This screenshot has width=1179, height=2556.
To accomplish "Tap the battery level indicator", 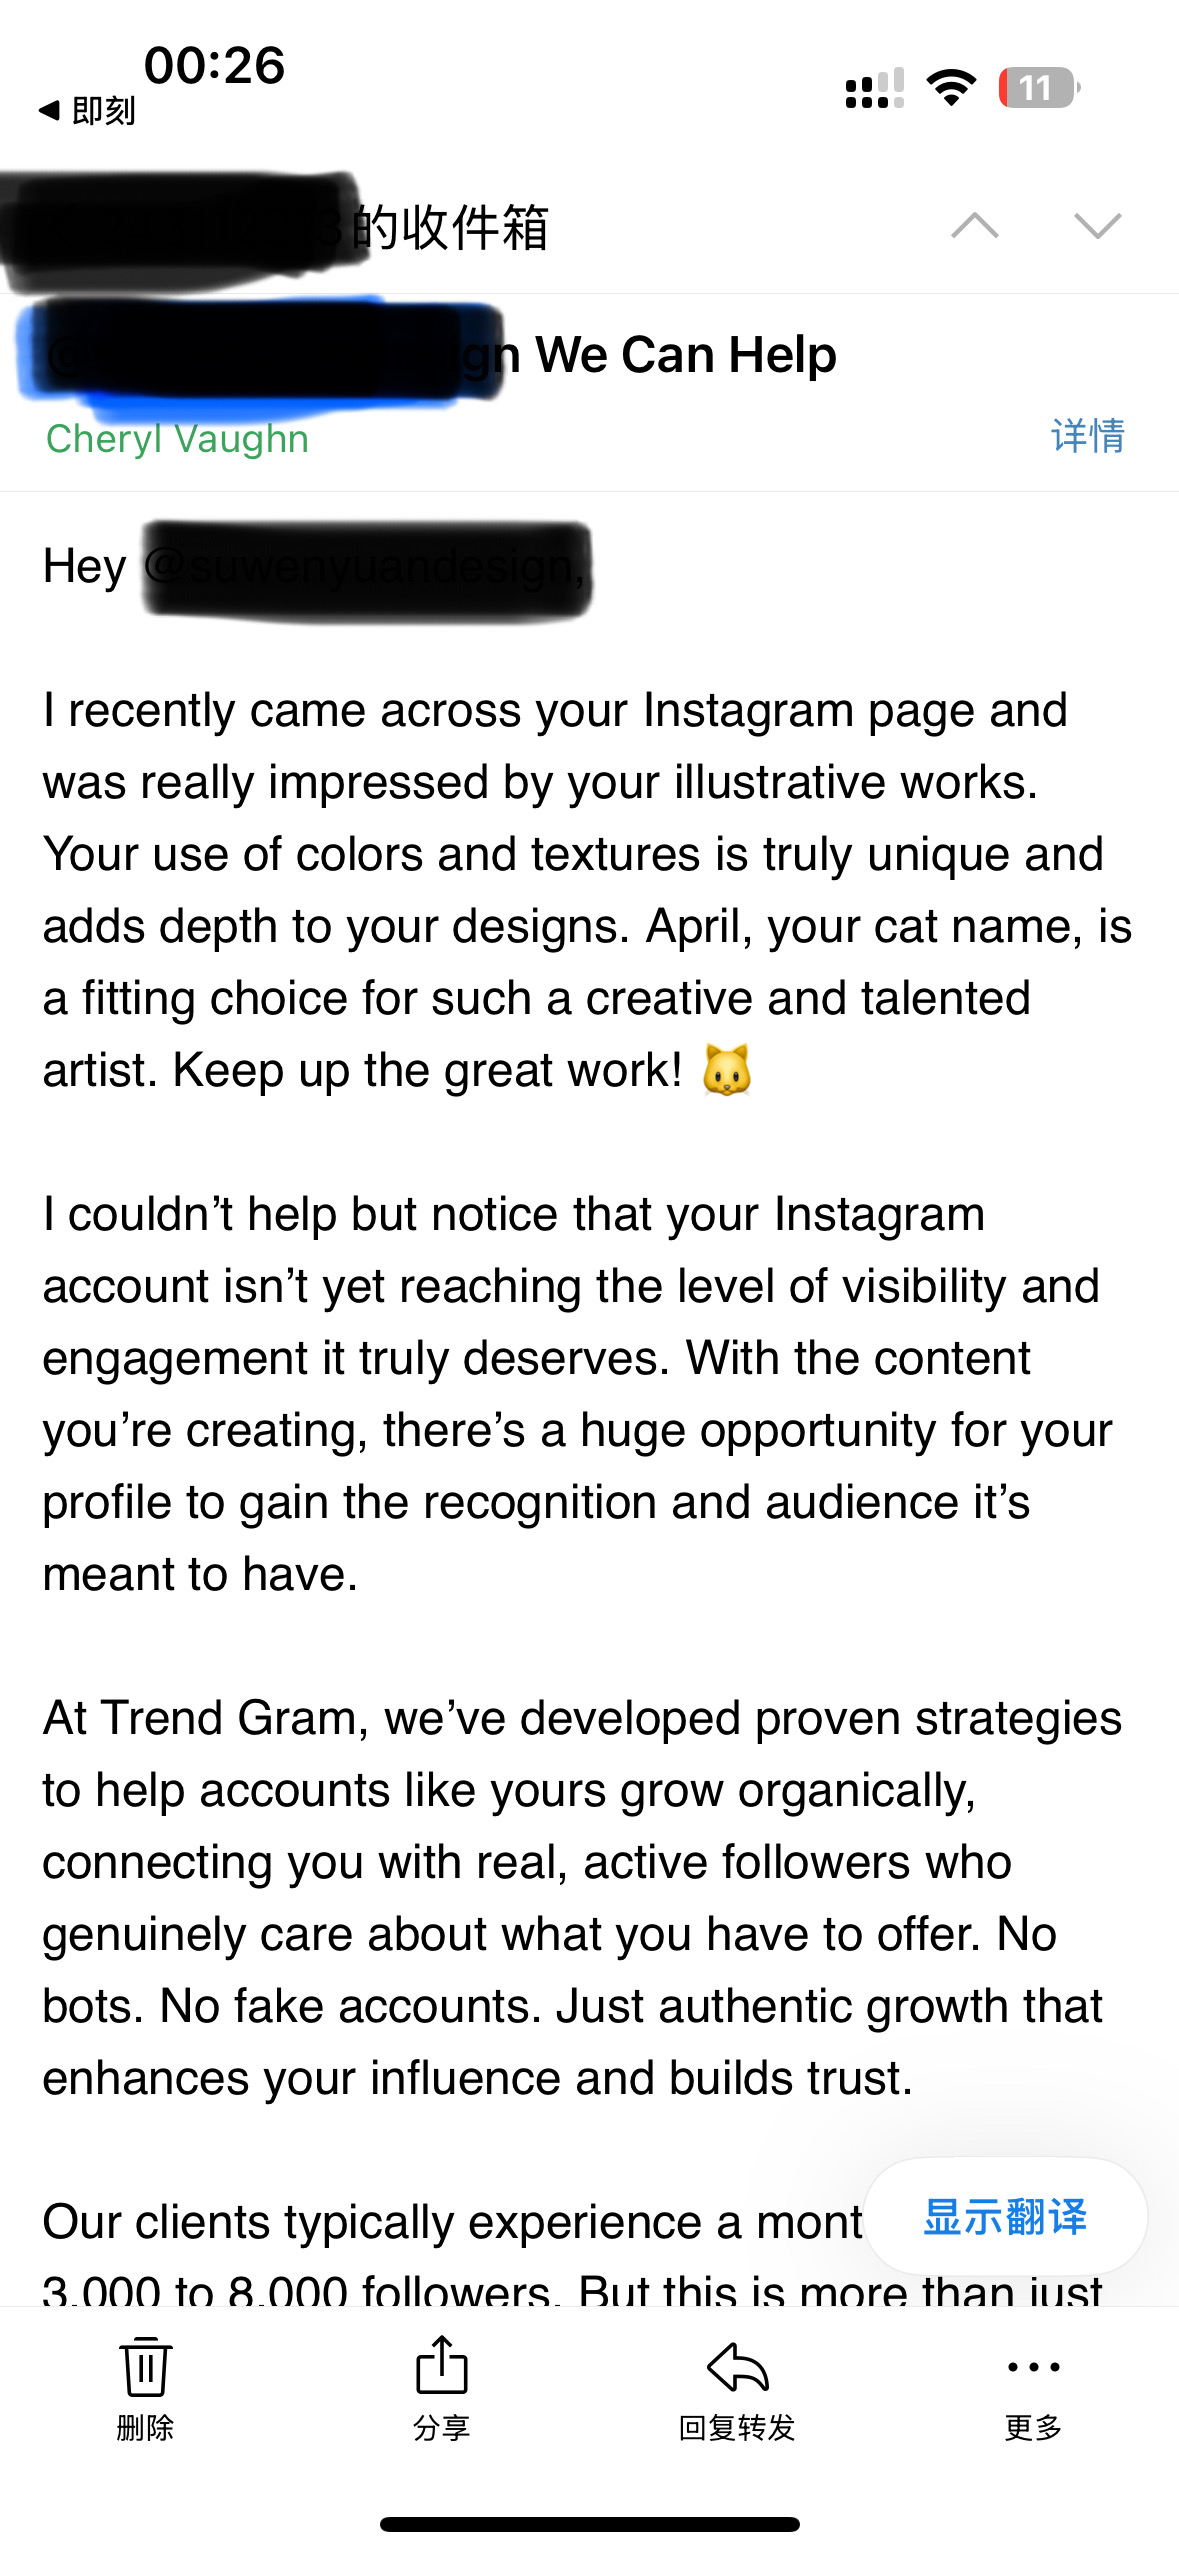I will point(1038,88).
